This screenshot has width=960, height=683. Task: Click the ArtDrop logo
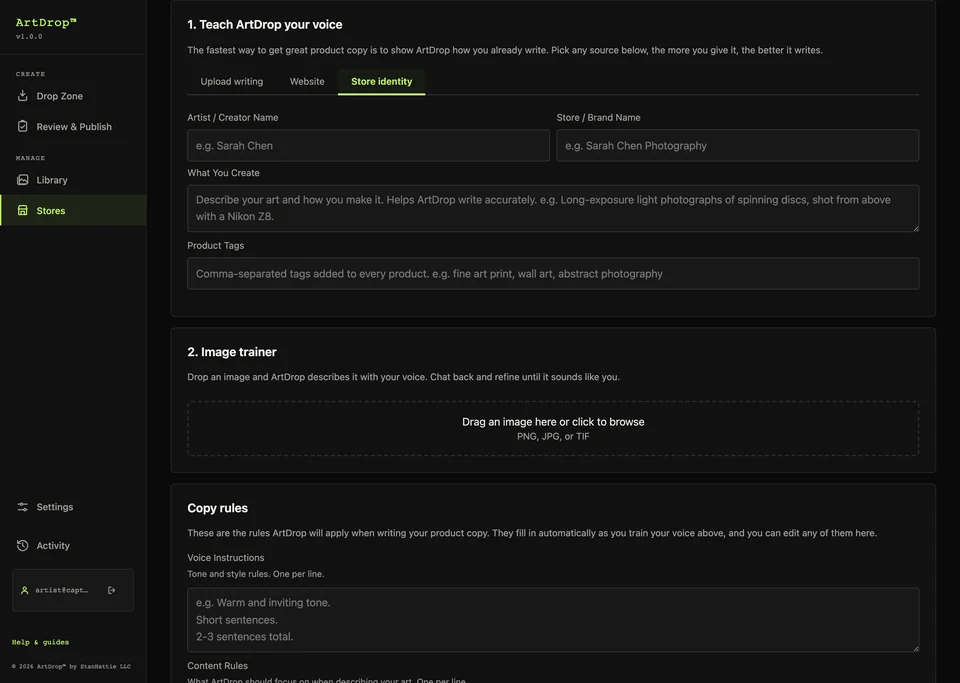pos(46,23)
